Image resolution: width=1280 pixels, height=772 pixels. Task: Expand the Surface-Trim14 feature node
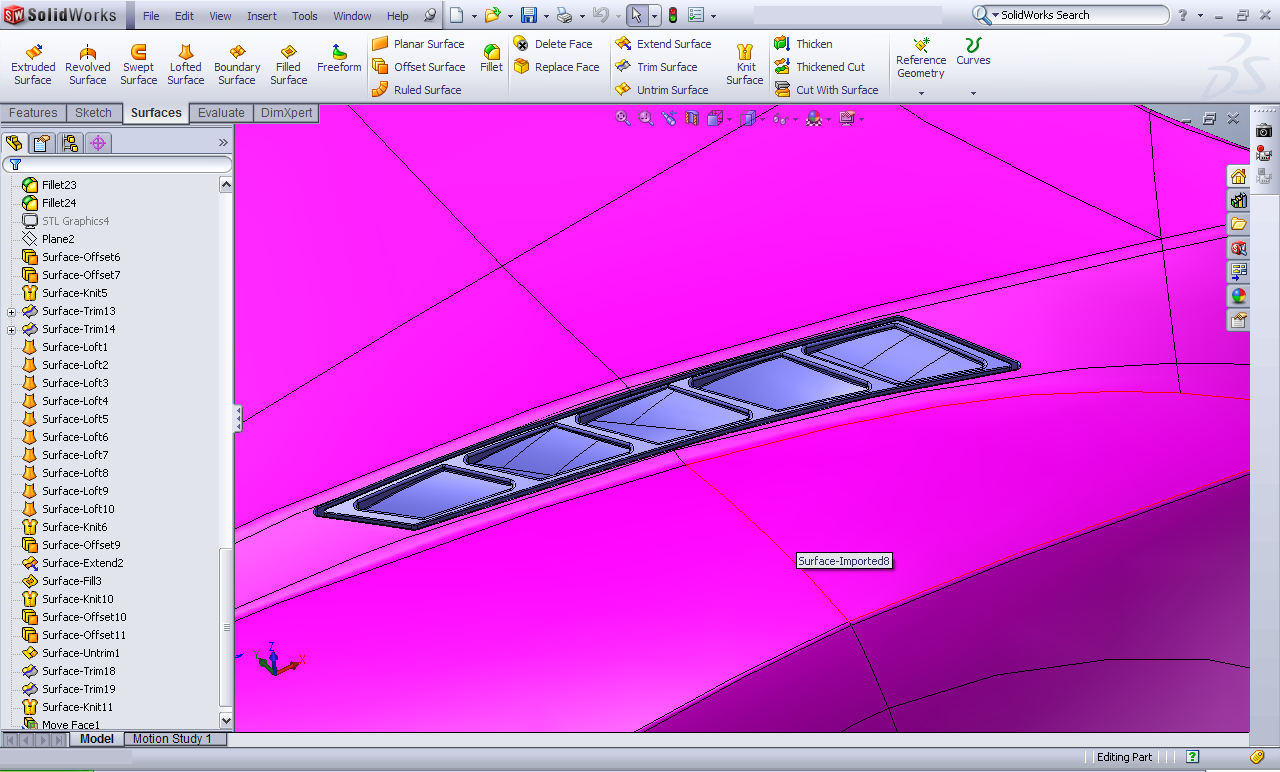point(12,330)
